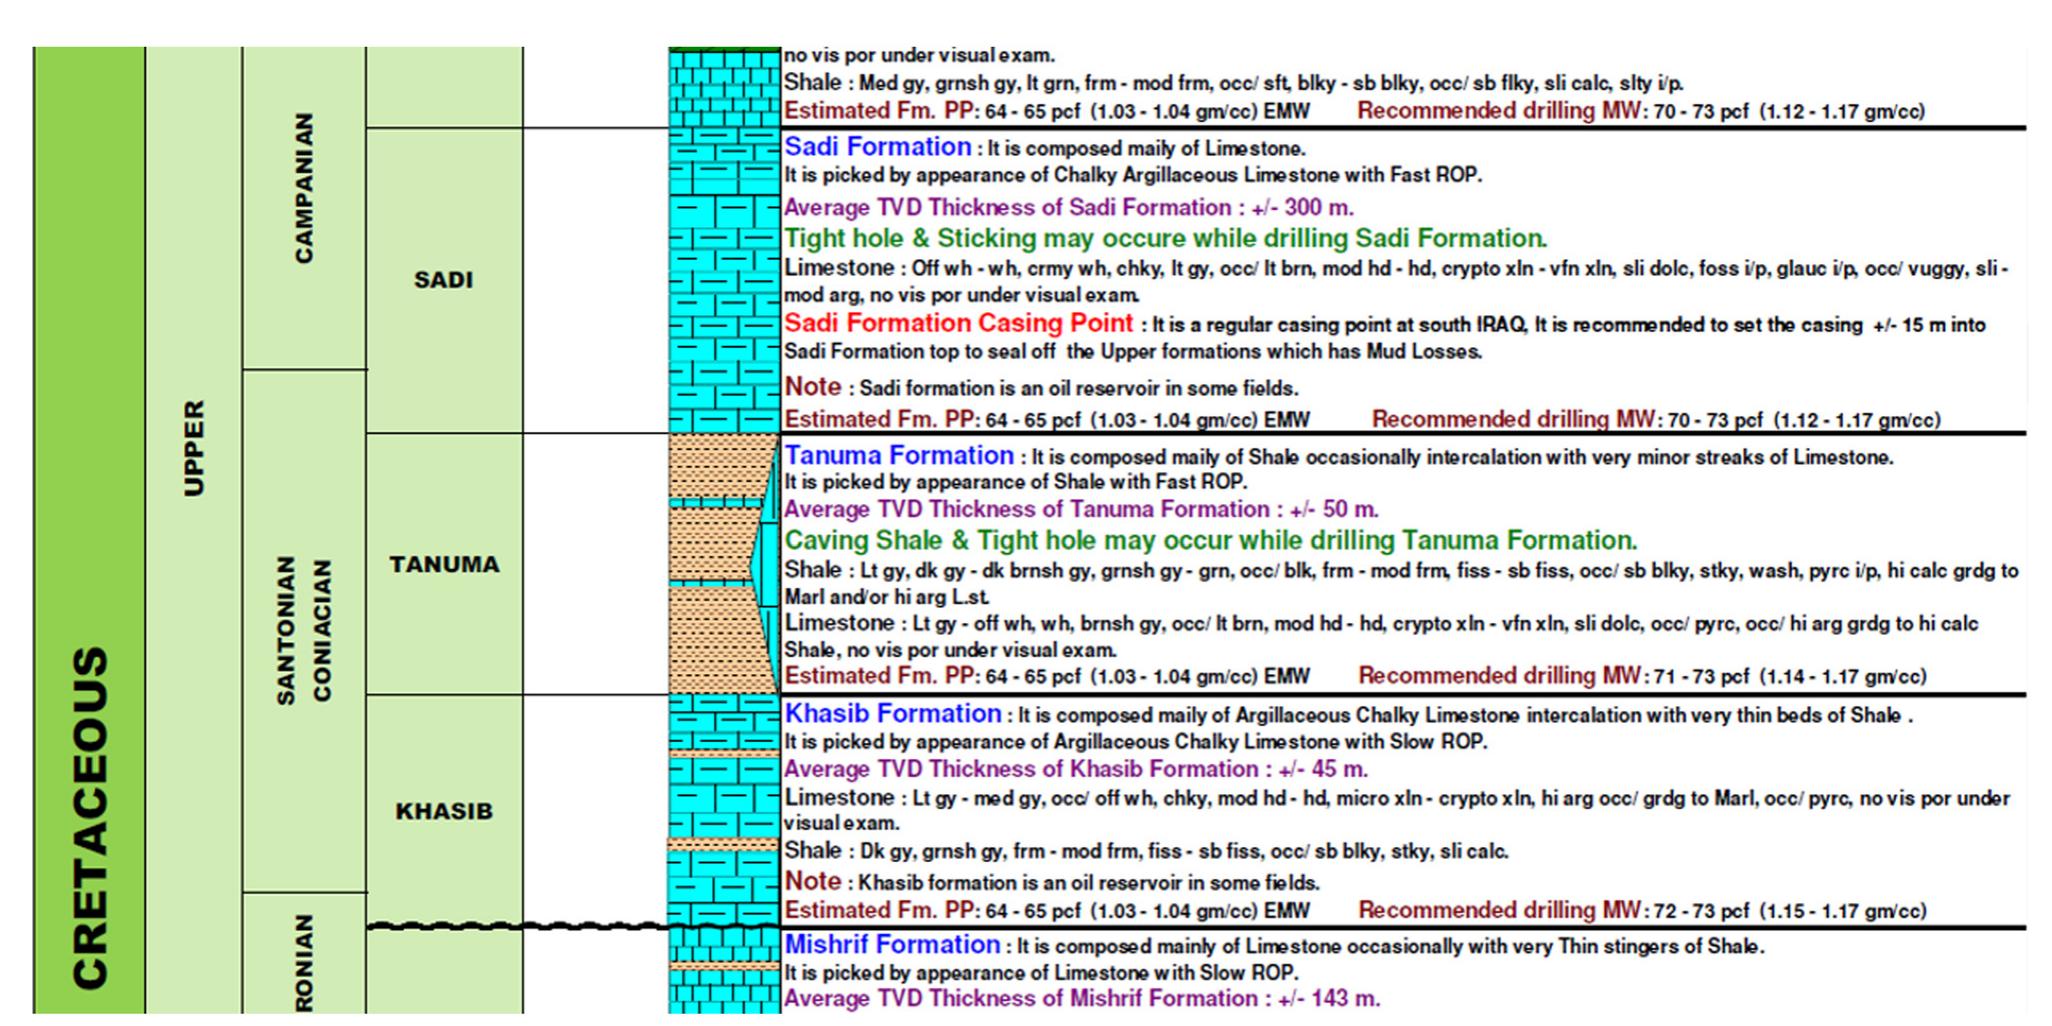Image resolution: width=2052 pixels, height=1026 pixels.
Task: Click the Sadi Formation Casing Point note
Action: pos(960,323)
